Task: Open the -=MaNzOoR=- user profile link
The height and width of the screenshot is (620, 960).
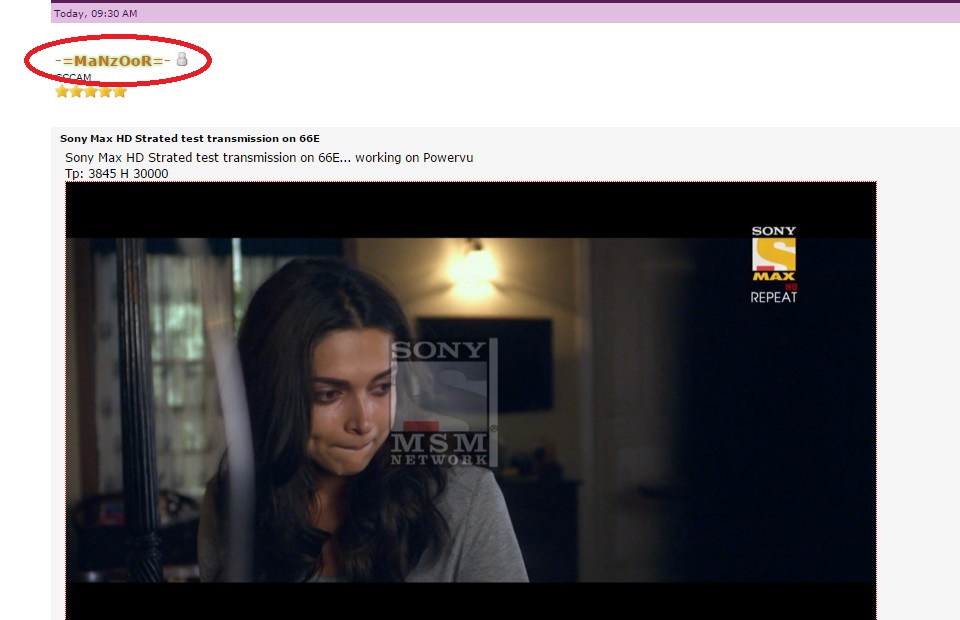Action: pos(113,61)
